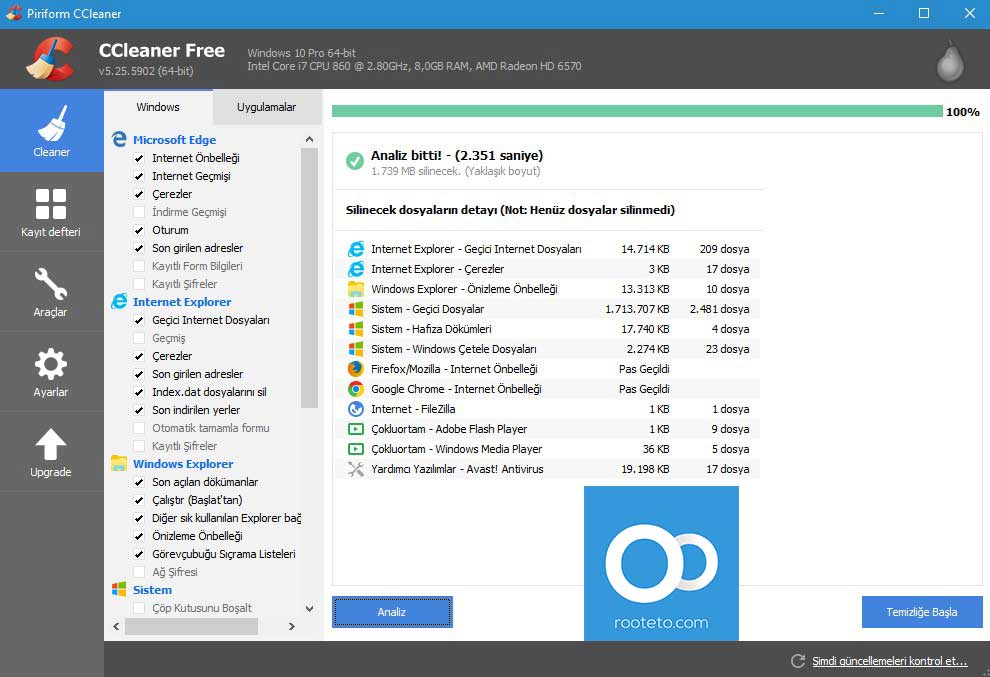Click Avast! Antivirus tools icon
Image resolution: width=990 pixels, height=677 pixels.
pos(356,469)
